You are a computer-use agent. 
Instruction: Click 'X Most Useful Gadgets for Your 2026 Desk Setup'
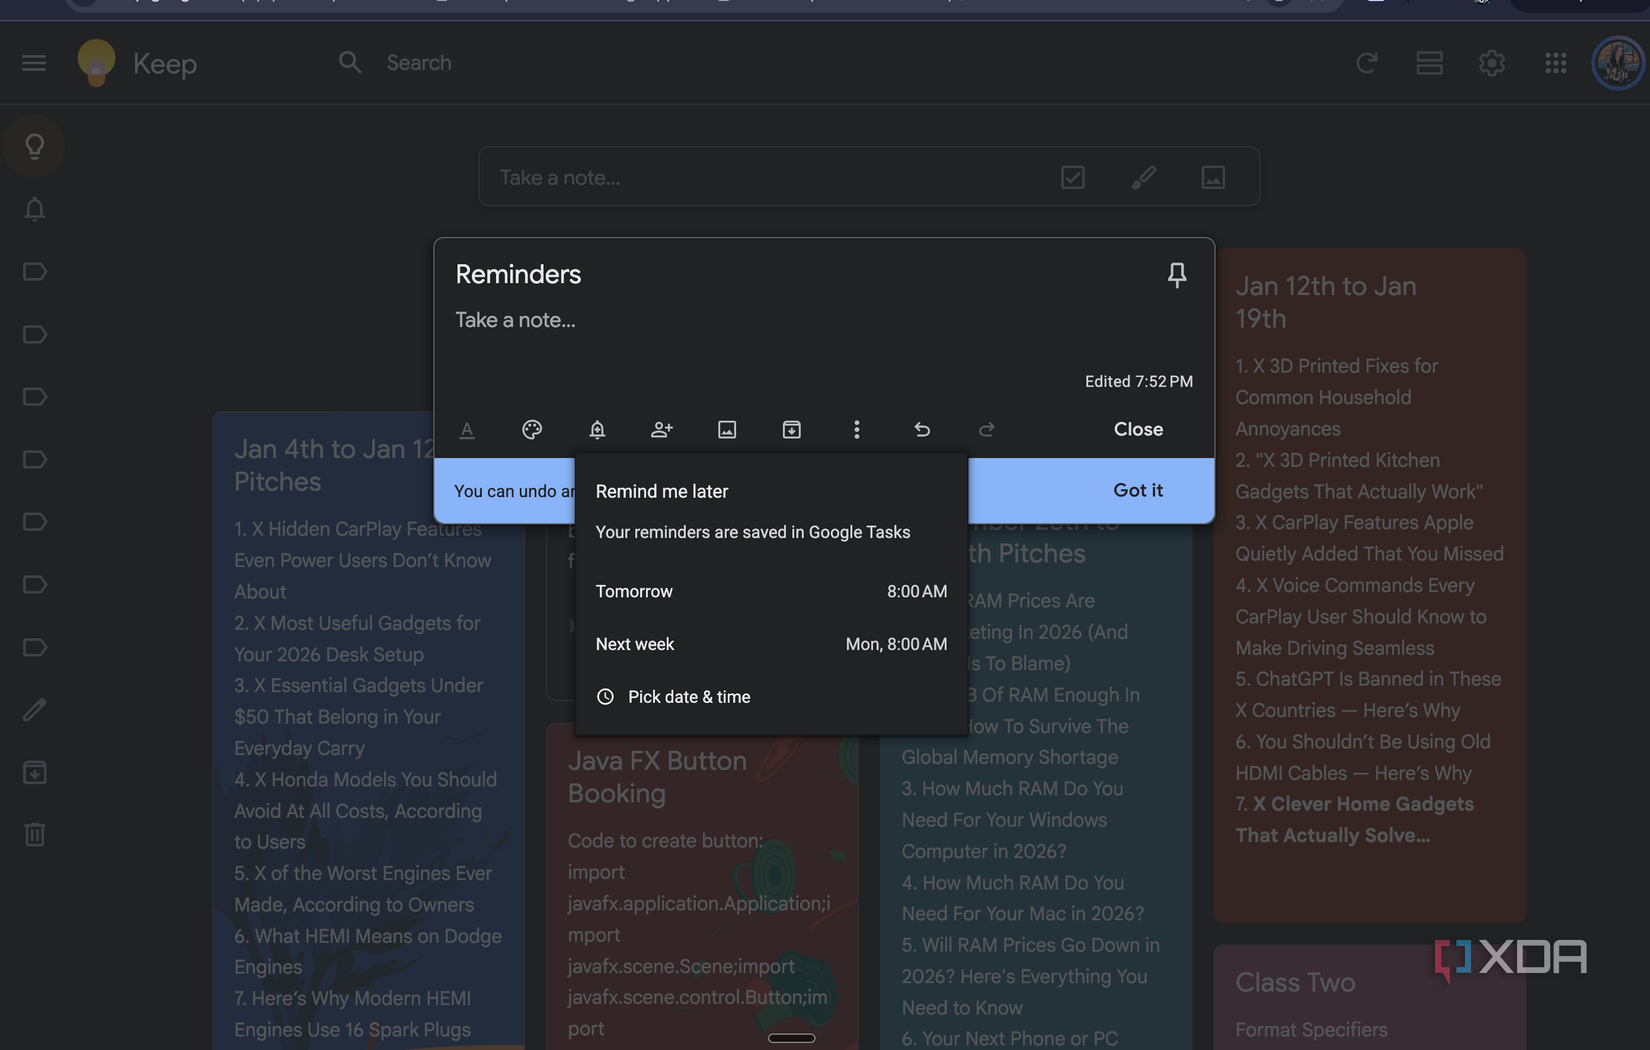(357, 638)
